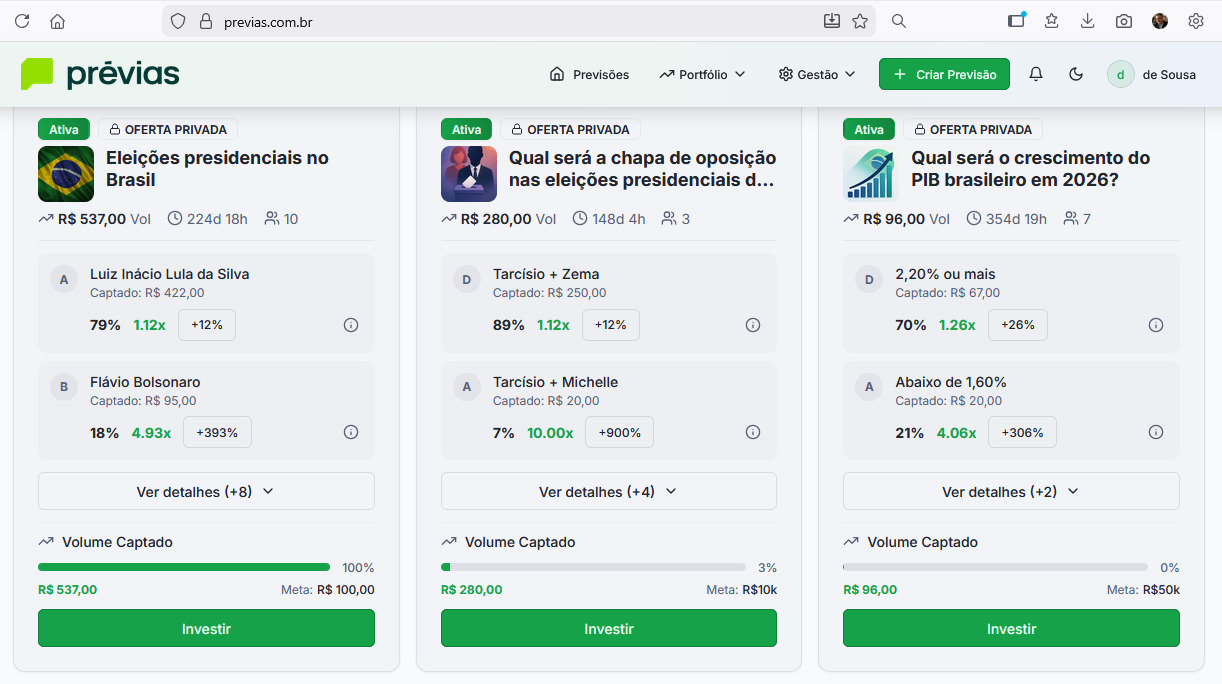Open the PIB growth chart thumbnail
This screenshot has width=1222, height=684.
(x=871, y=174)
